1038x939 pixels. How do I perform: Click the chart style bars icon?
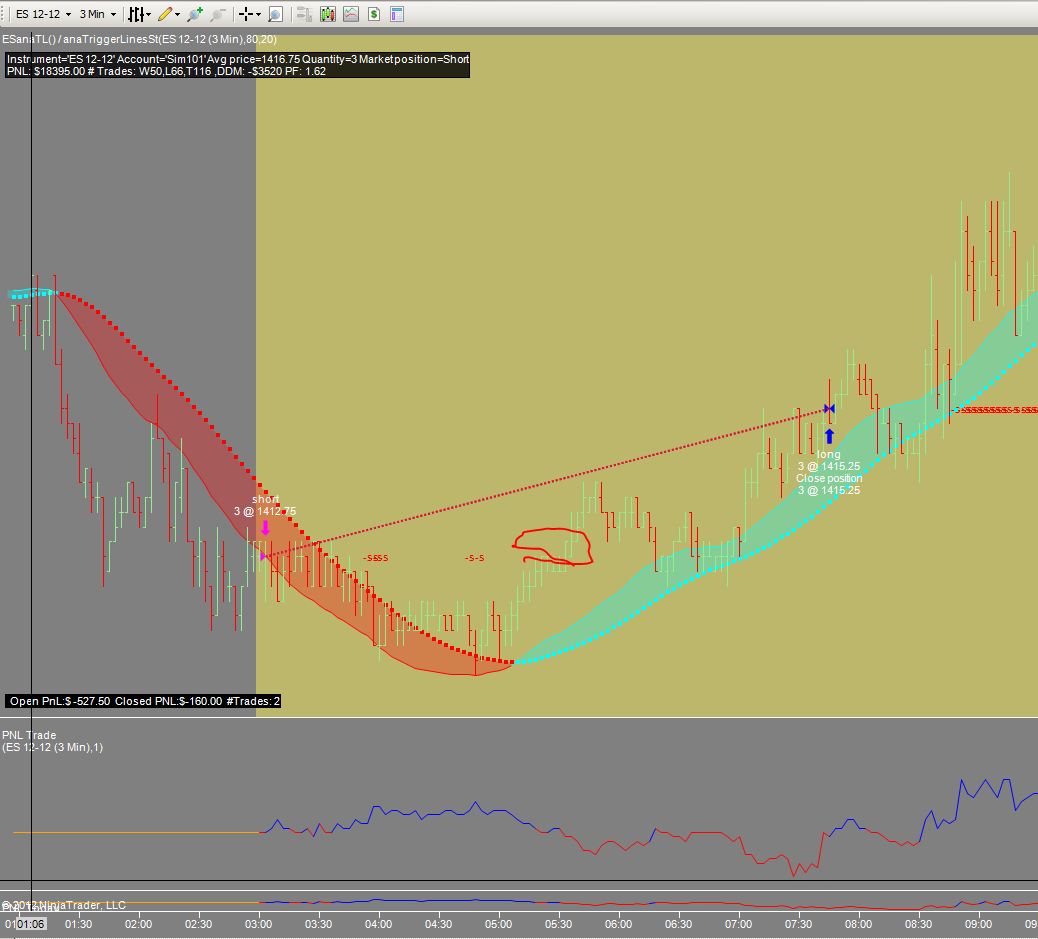coord(136,14)
